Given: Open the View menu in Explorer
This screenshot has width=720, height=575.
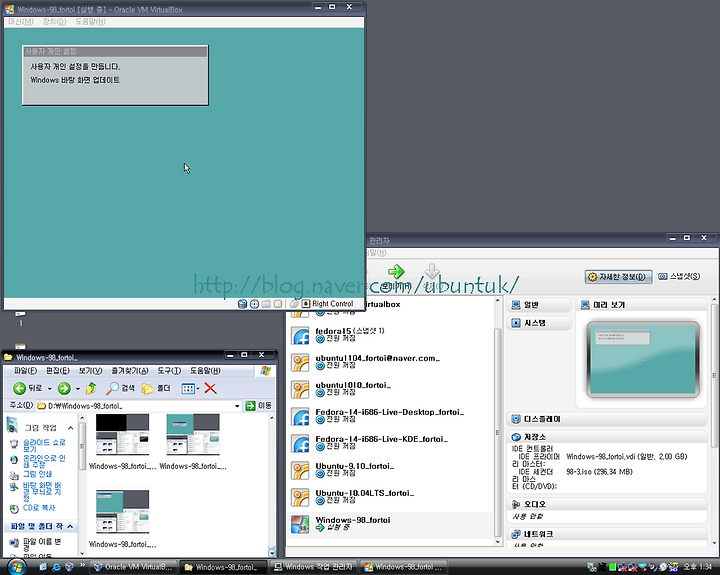Looking at the screenshot, I should [90, 371].
